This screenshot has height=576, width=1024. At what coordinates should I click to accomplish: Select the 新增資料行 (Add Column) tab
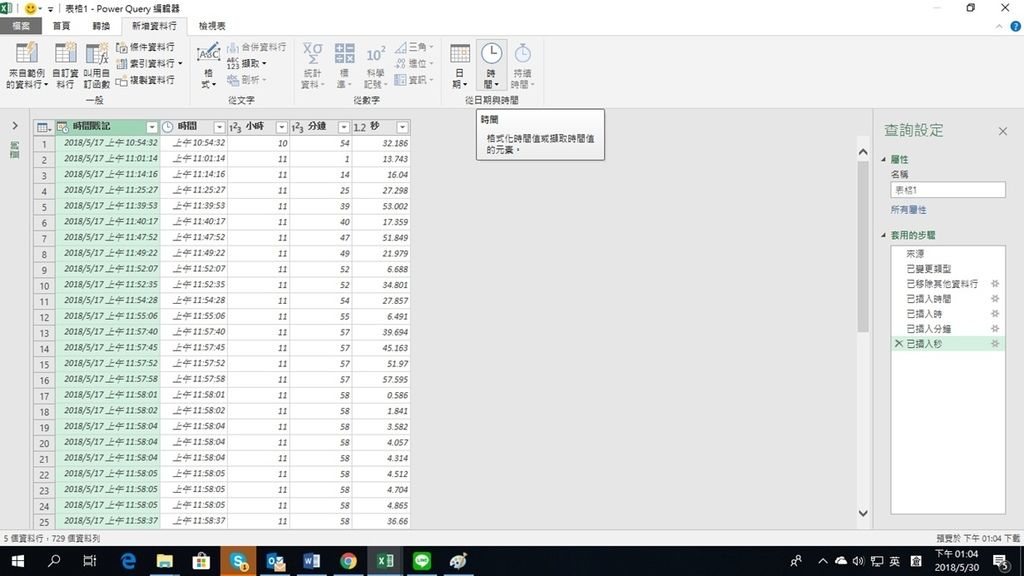click(154, 26)
